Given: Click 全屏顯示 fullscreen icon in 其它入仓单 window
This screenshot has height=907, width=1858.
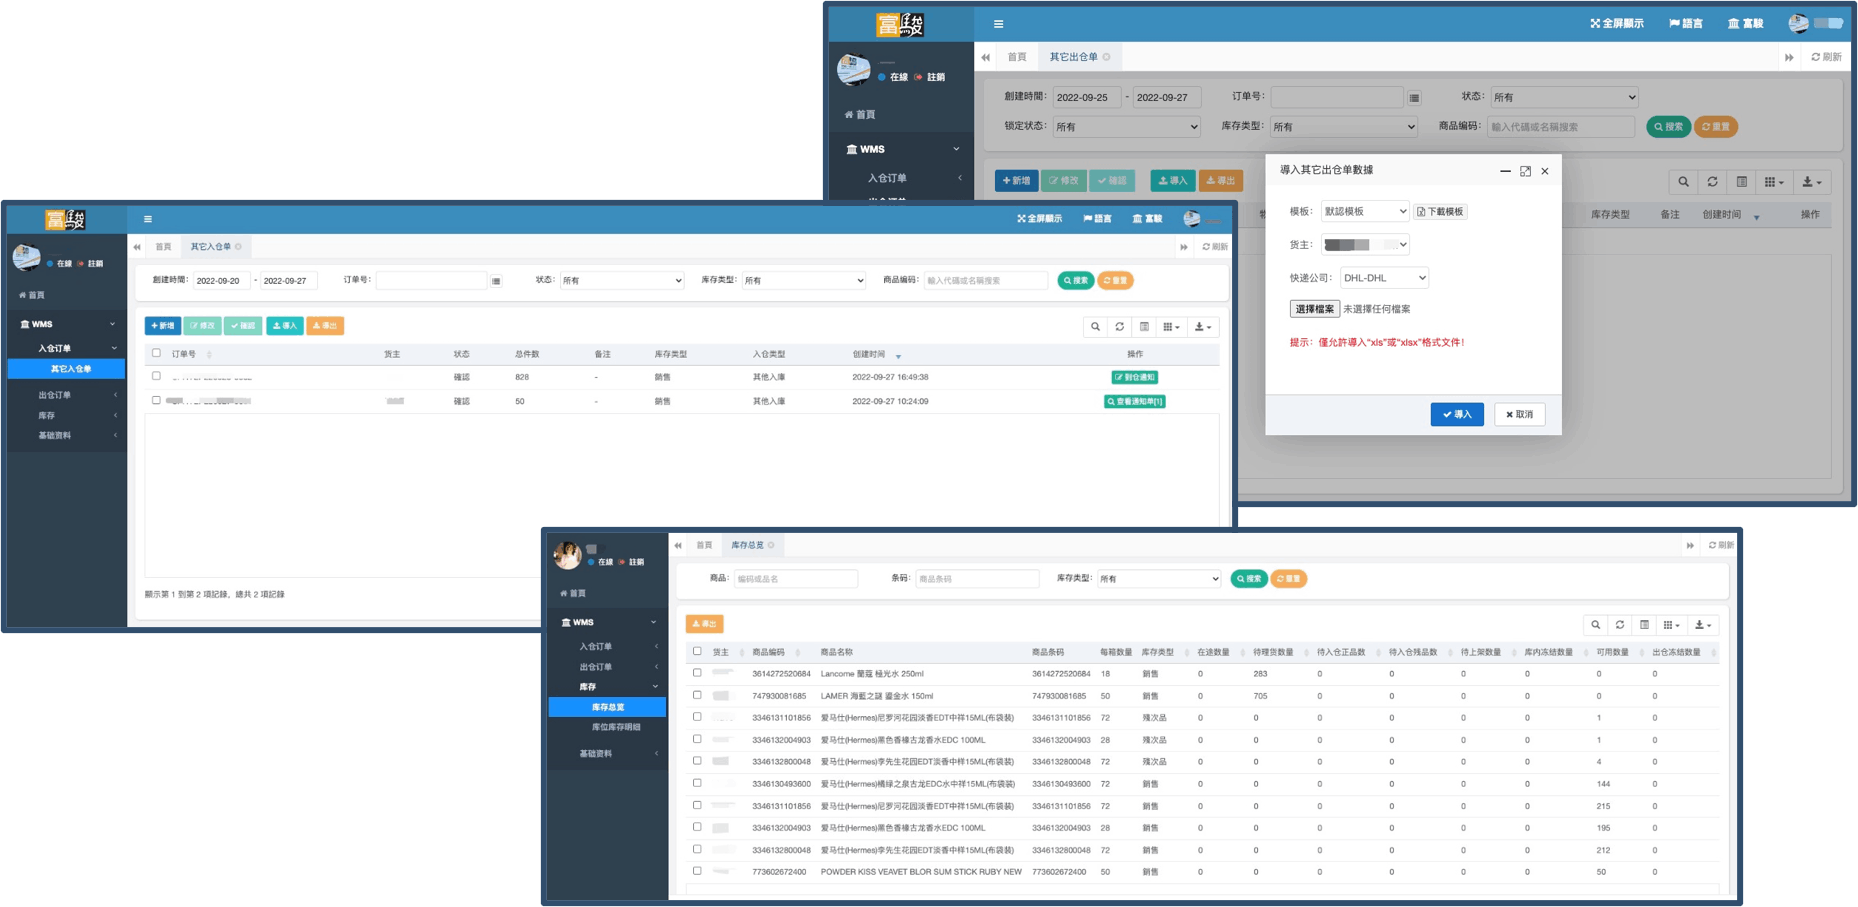Looking at the screenshot, I should tap(1039, 219).
